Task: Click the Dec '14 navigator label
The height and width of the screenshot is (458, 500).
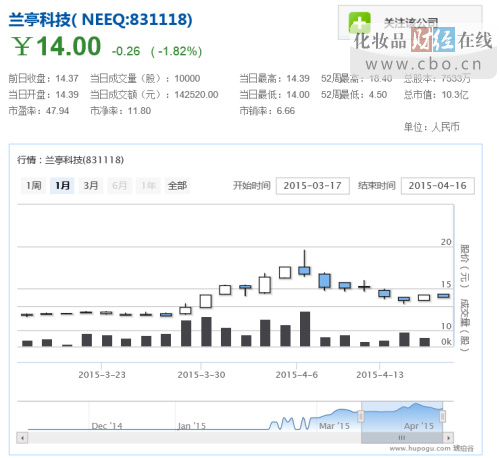Action: point(107,426)
